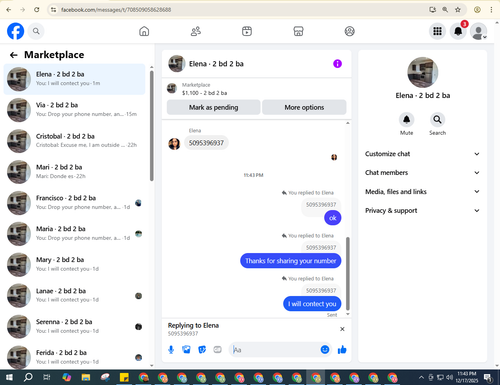
Task: Send a thumbs up like
Action: 342,349
